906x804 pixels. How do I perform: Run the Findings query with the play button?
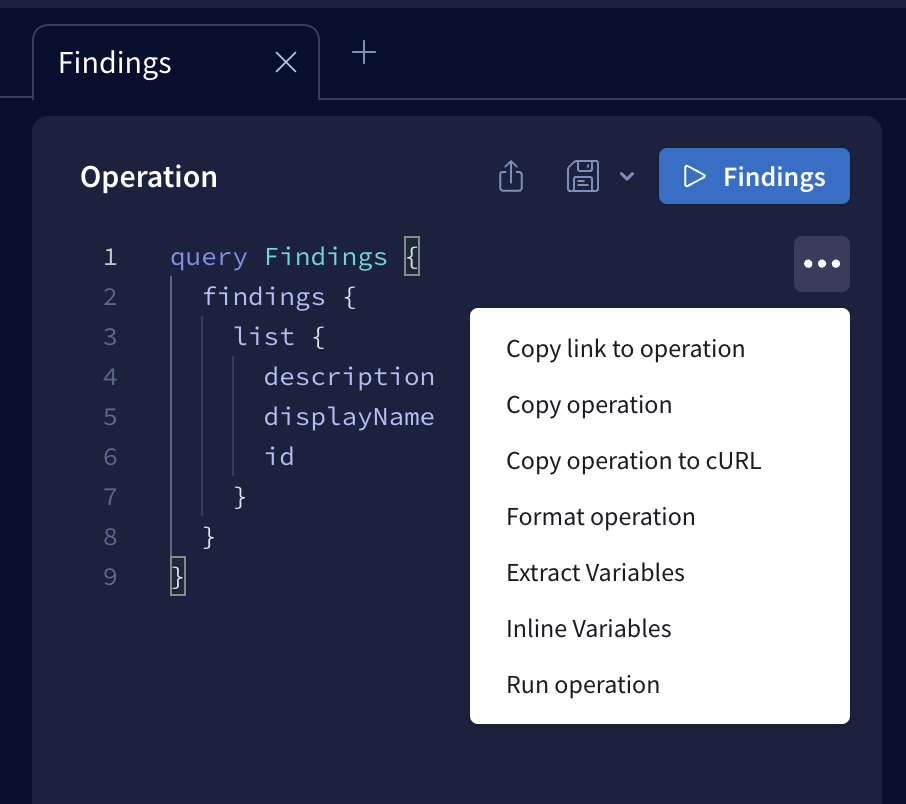754,176
